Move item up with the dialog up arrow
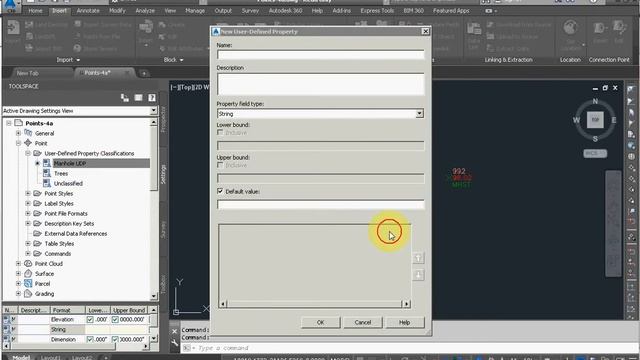The height and width of the screenshot is (360, 640). [418, 258]
